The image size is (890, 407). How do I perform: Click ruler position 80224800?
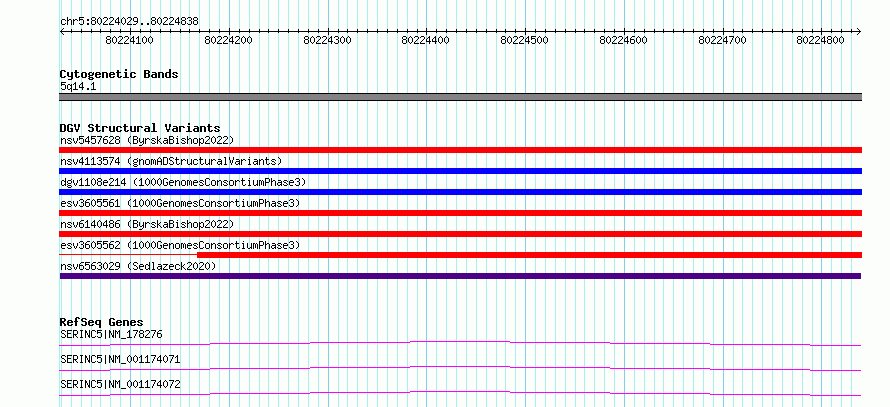pos(821,40)
